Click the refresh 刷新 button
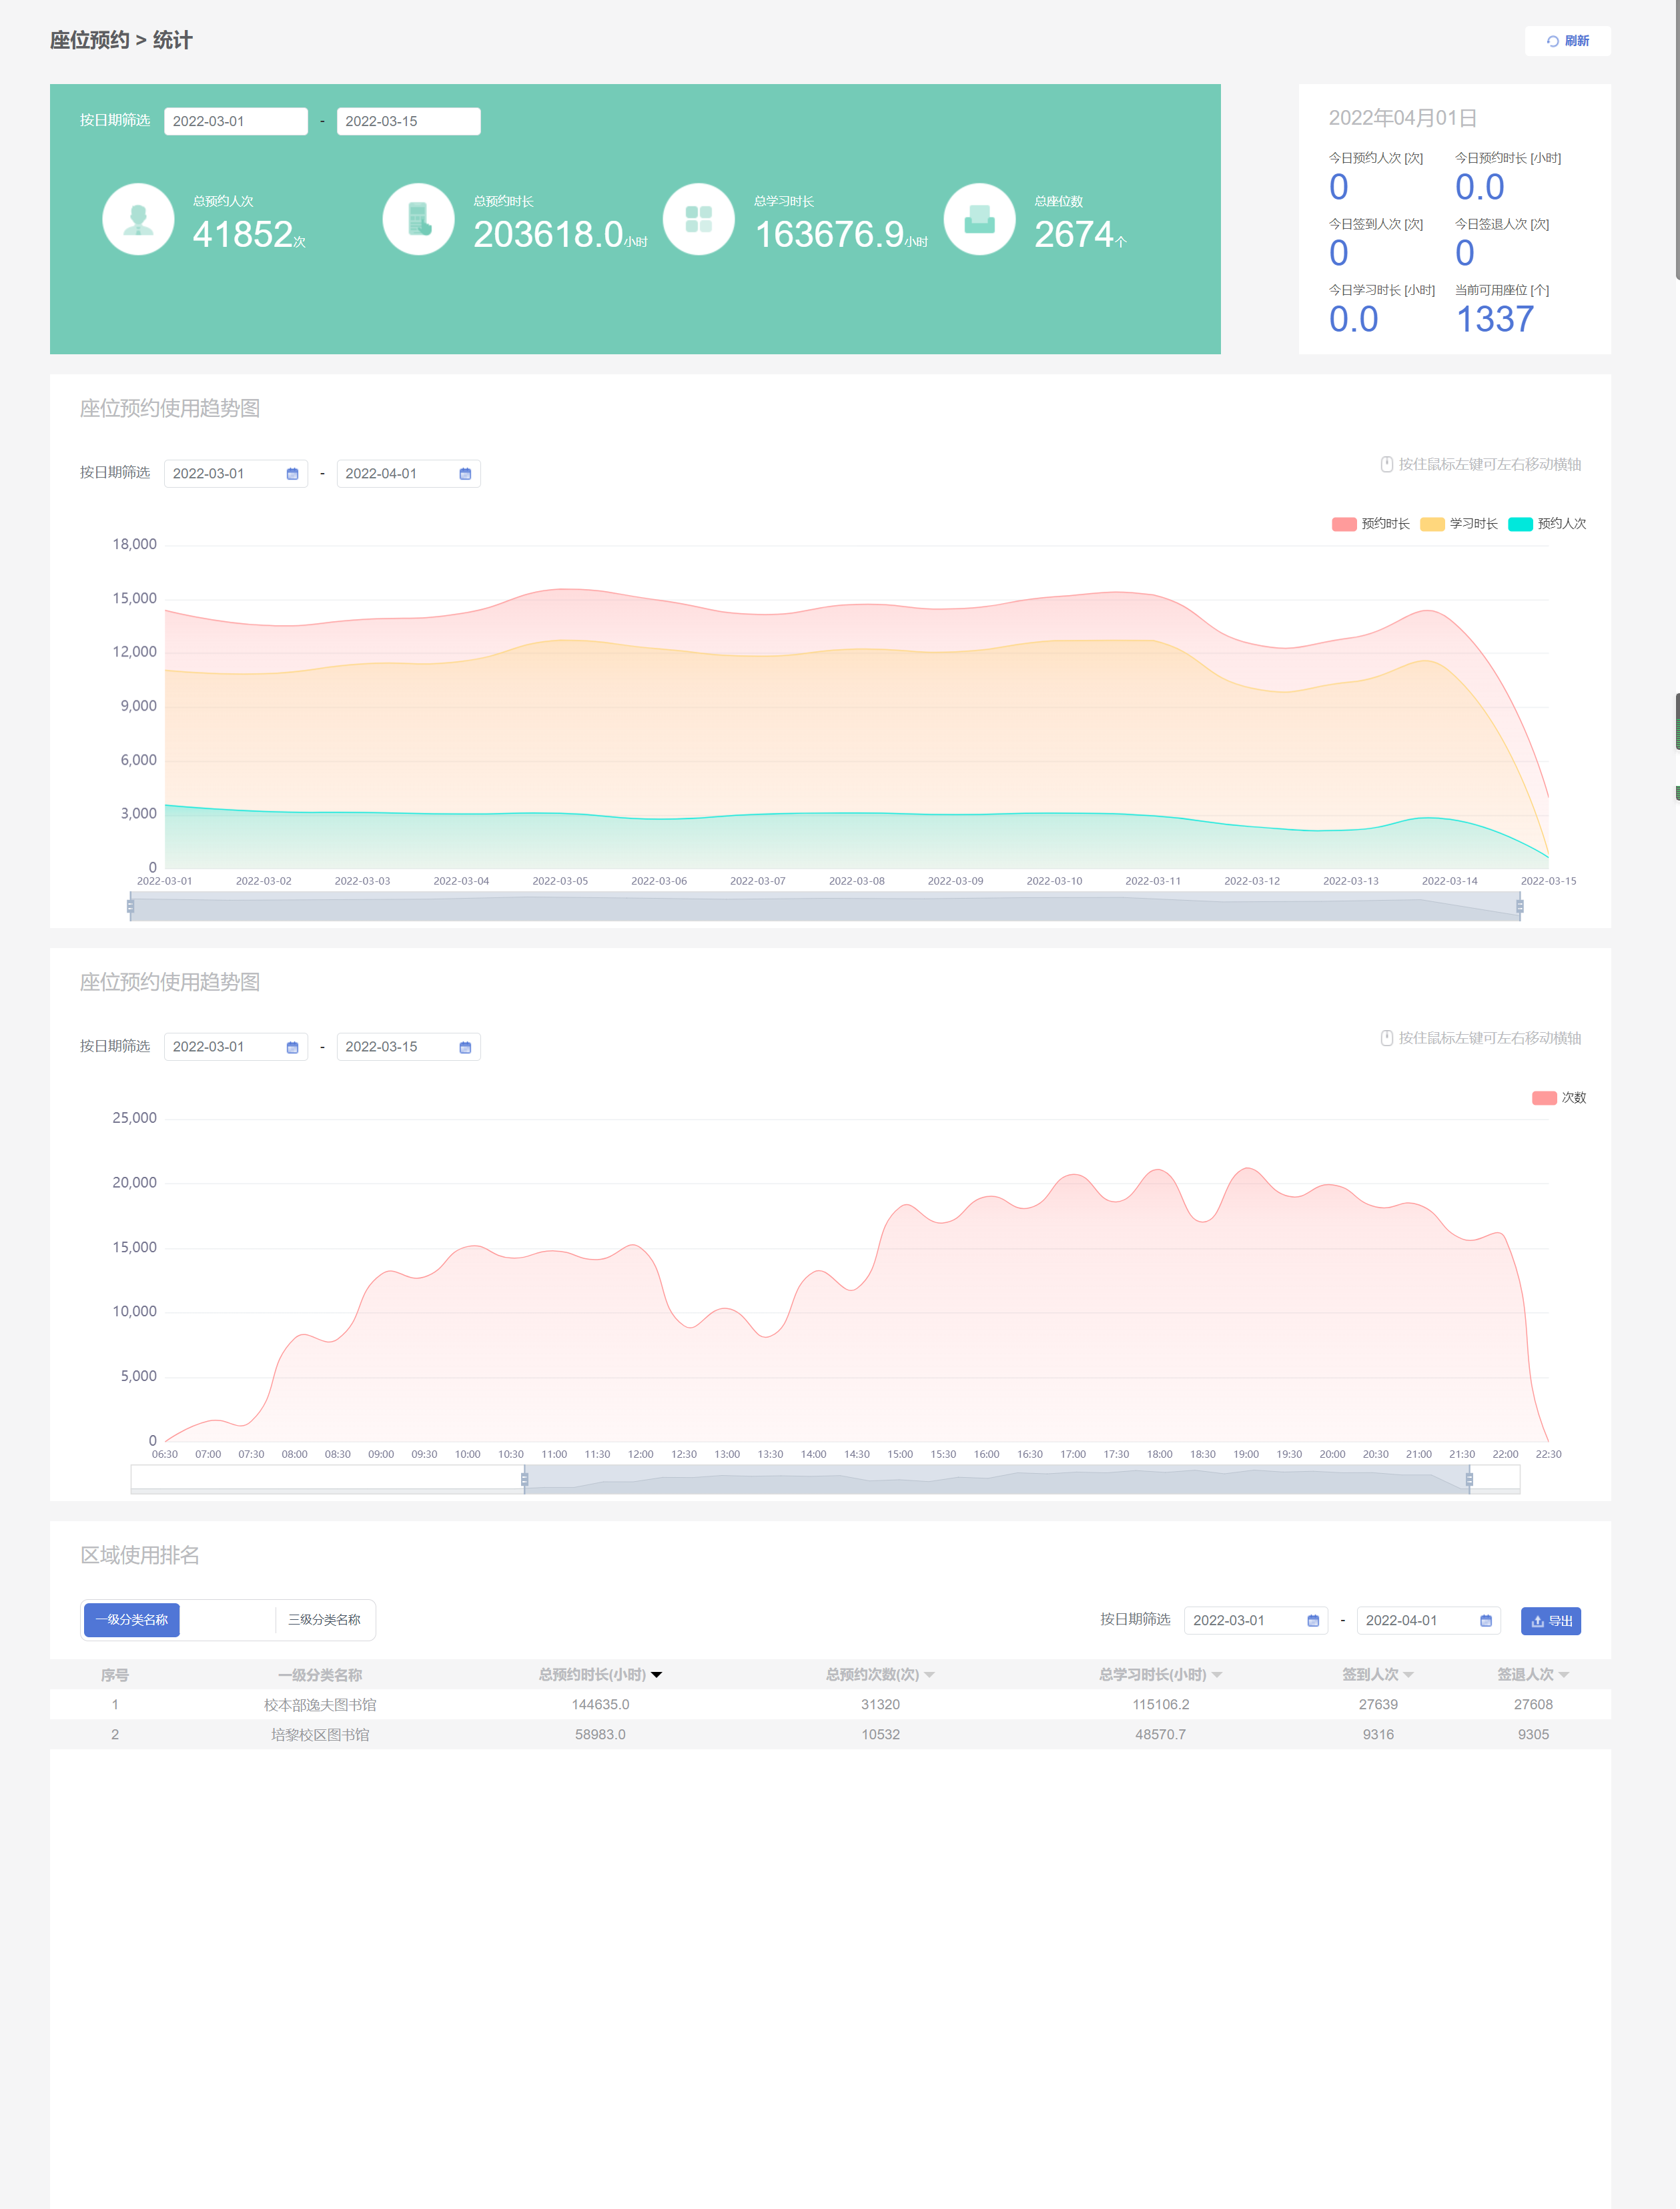 (x=1567, y=41)
